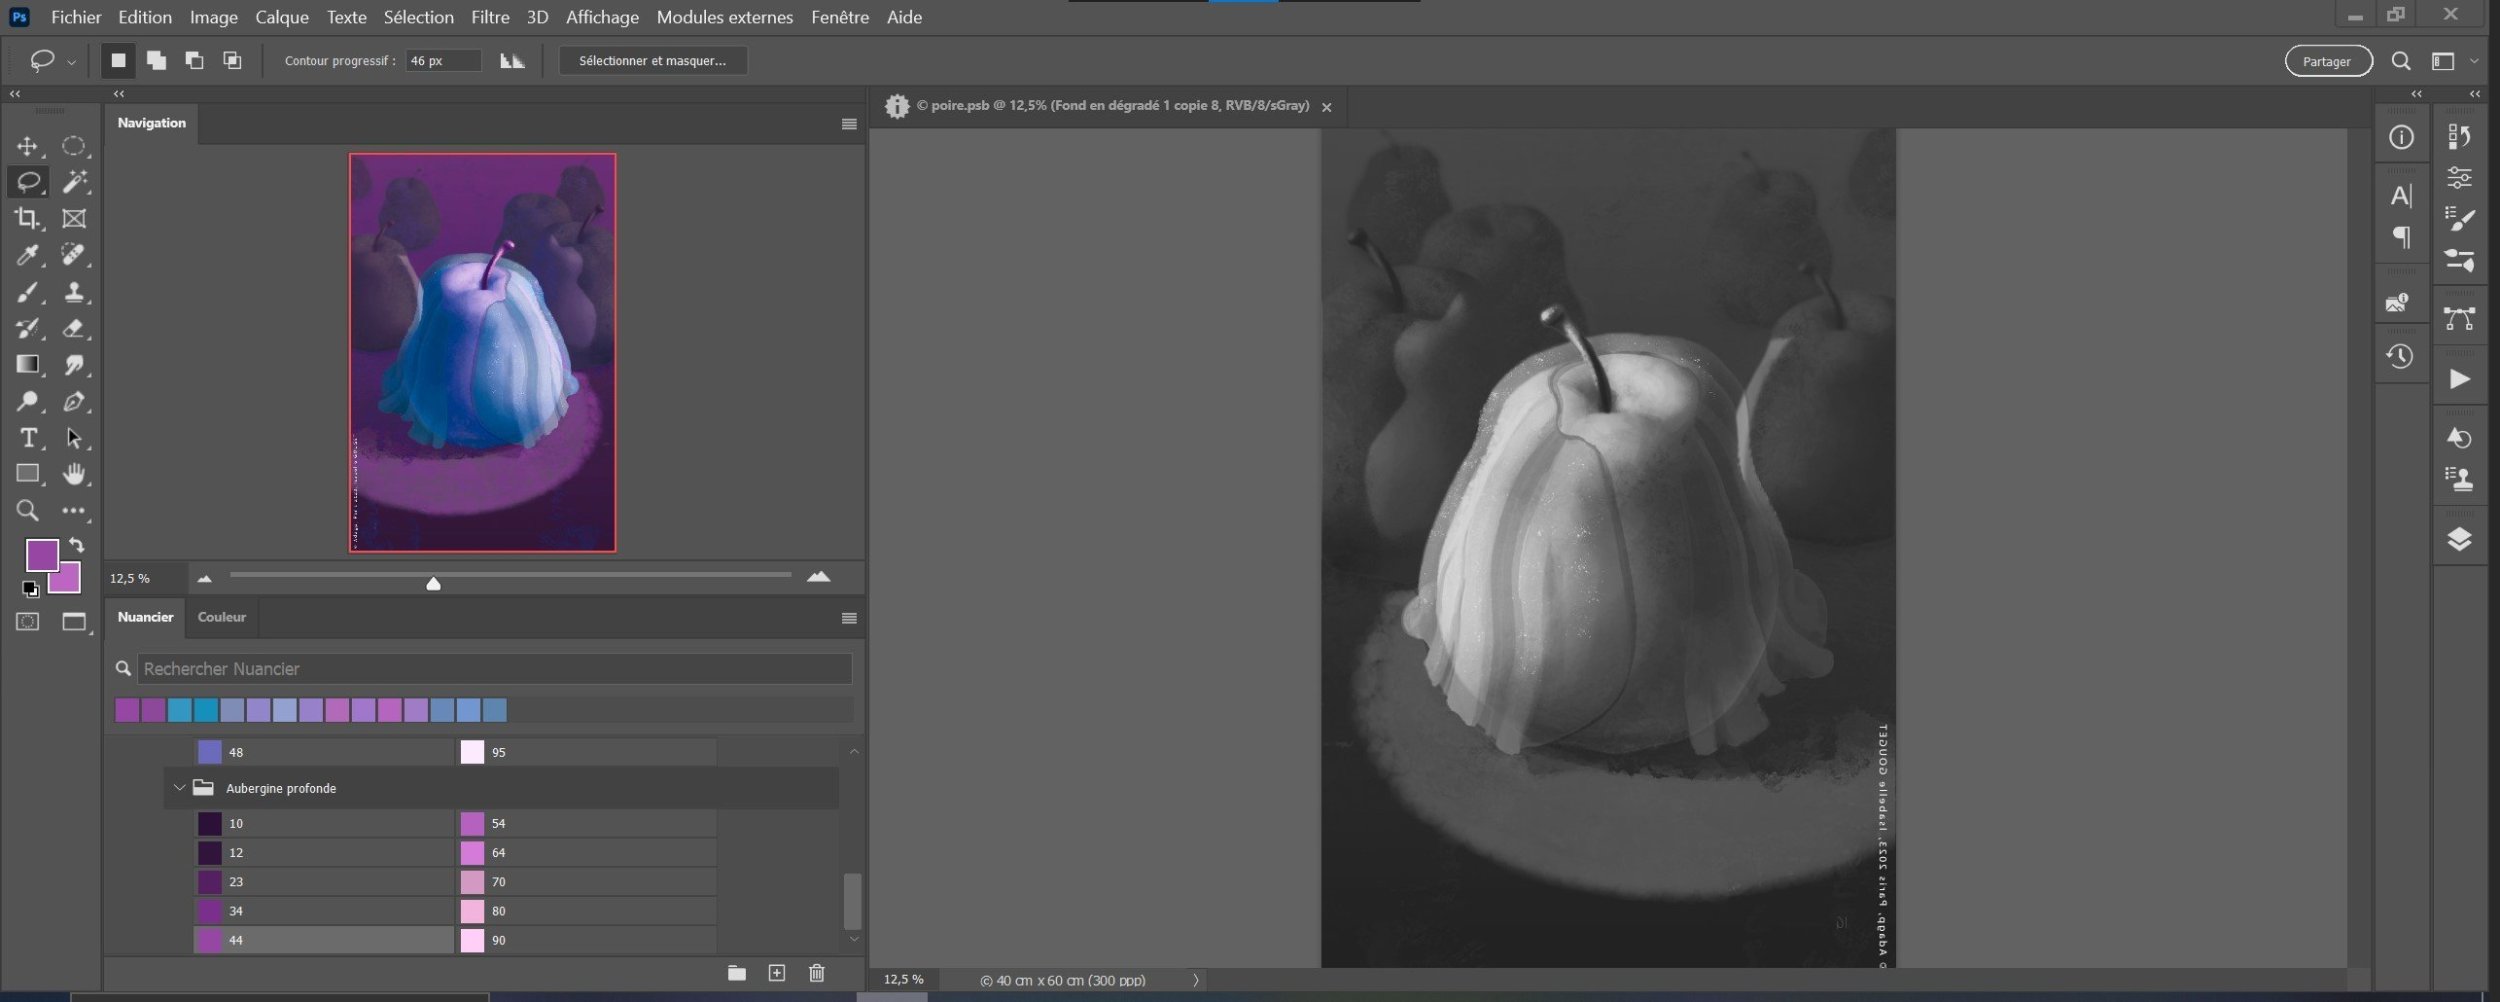2500x1002 pixels.
Task: Toggle Quick Mask mode
Action: (x=27, y=622)
